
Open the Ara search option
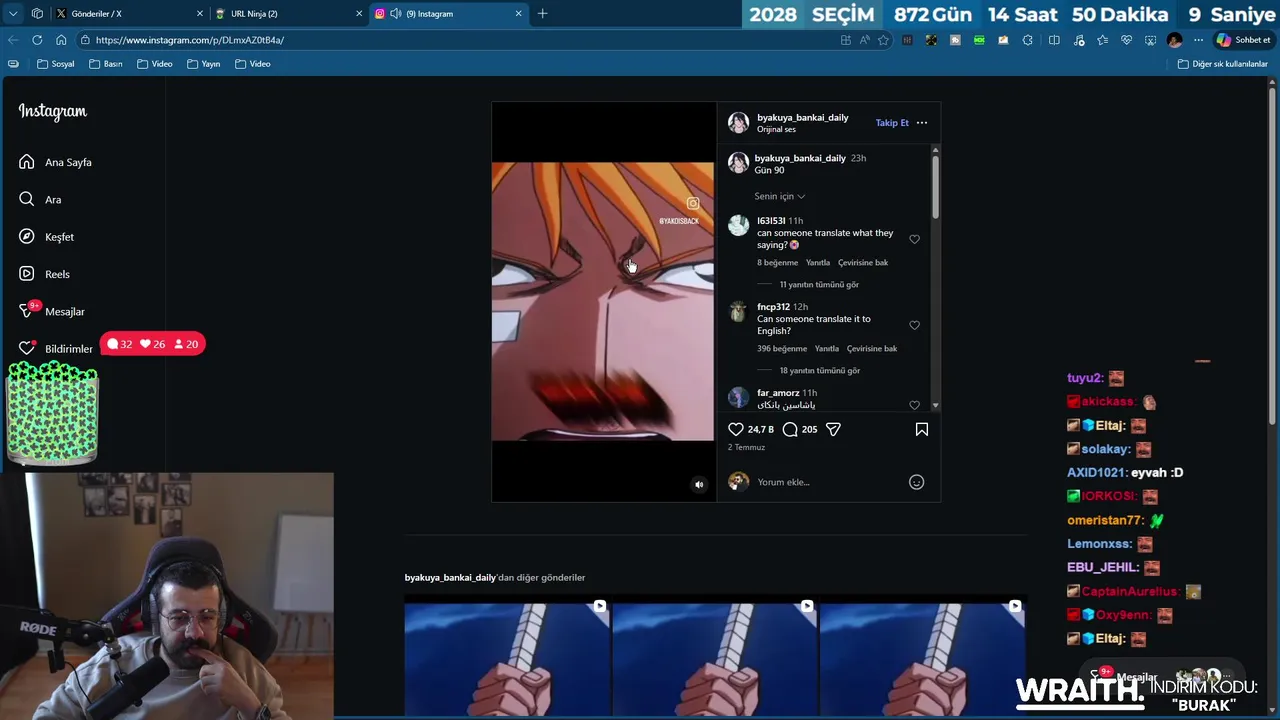pos(40,199)
